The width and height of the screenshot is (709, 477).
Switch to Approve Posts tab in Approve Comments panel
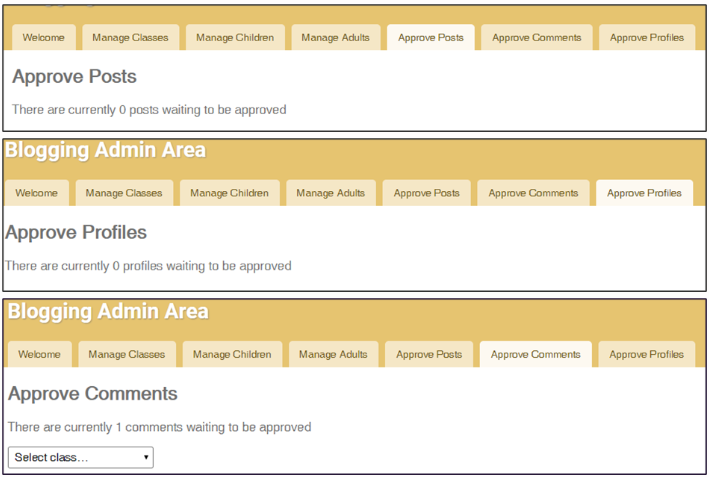point(429,354)
